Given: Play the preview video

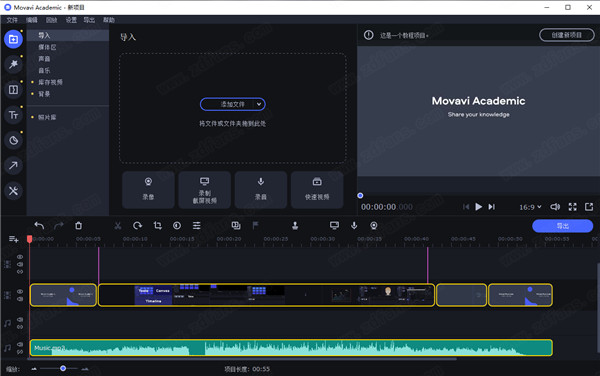Looking at the screenshot, I should [478, 207].
